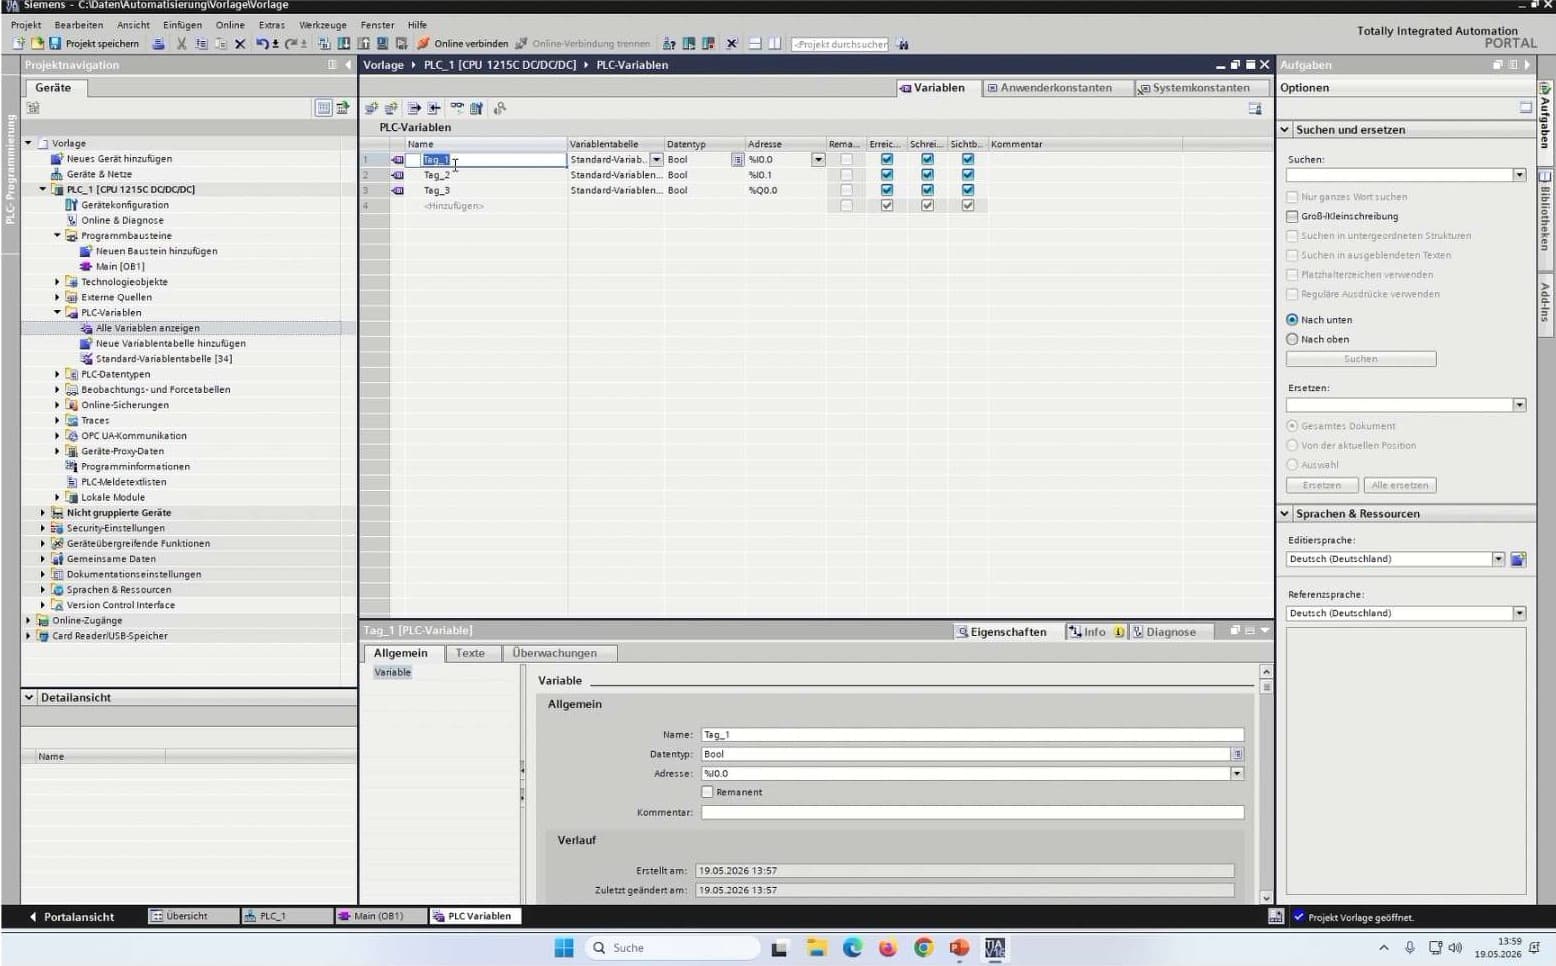The image size is (1556, 966).
Task: Click the Kommentar input field in the properties
Action: 972,812
